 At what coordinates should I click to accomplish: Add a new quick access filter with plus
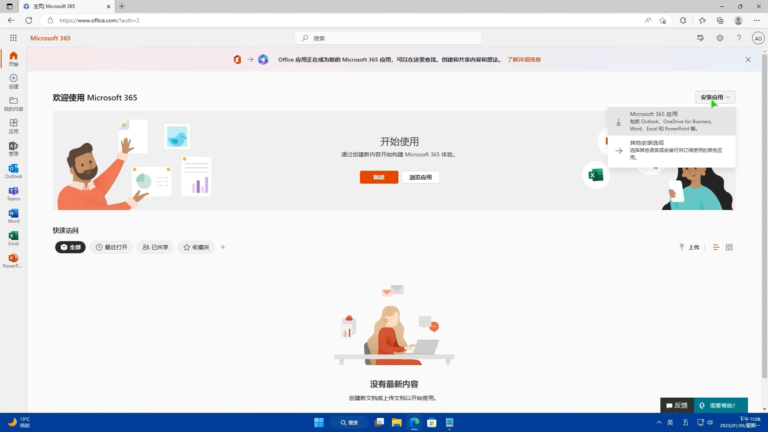[x=223, y=247]
